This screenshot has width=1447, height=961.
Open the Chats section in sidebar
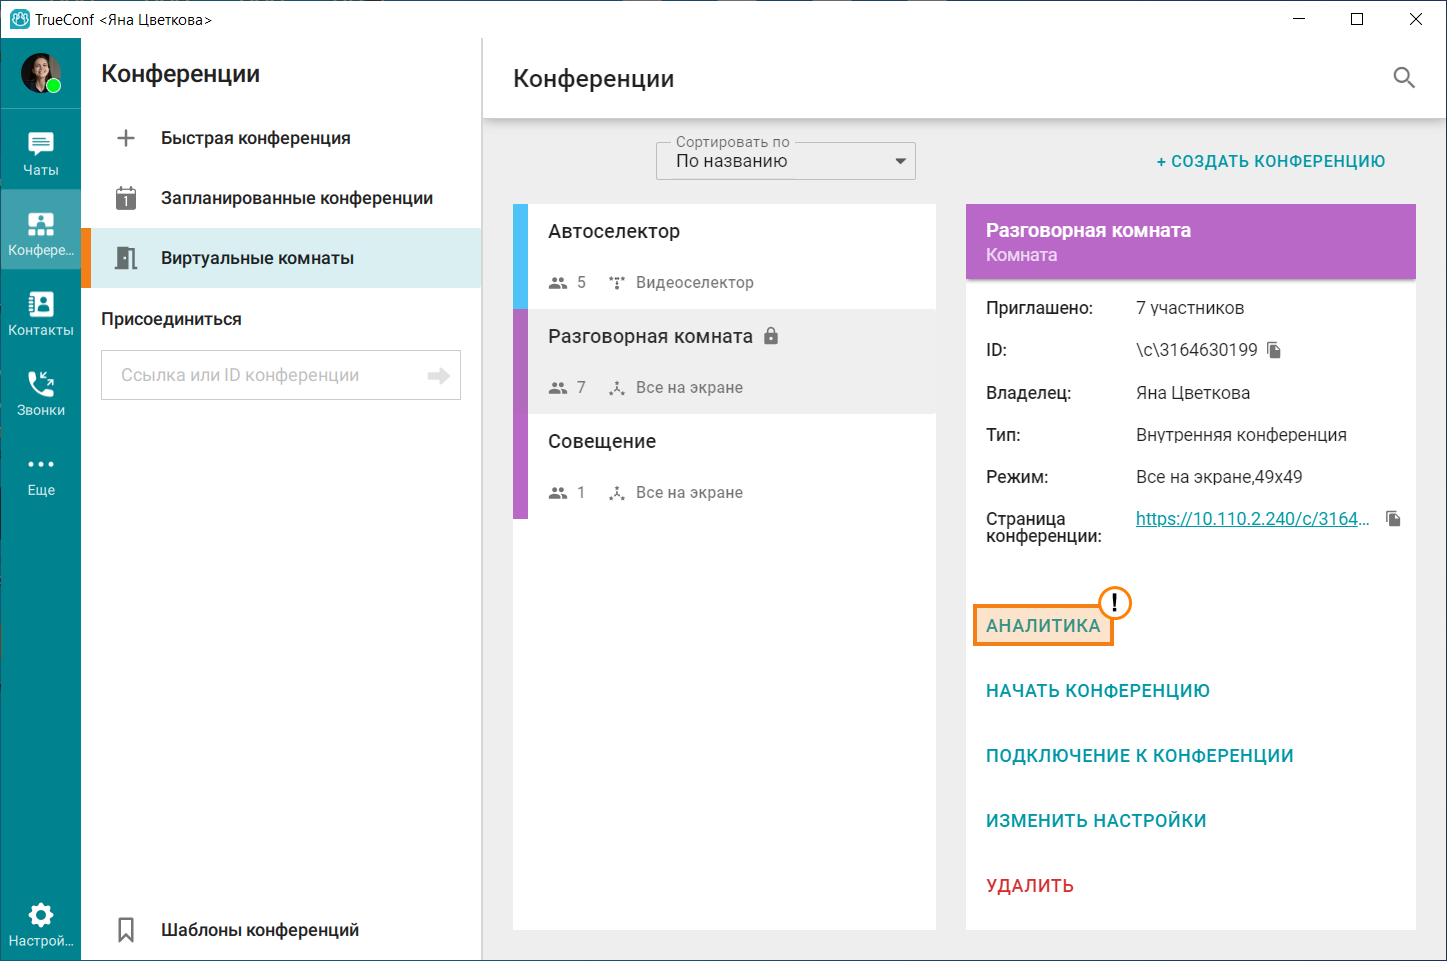(x=41, y=153)
